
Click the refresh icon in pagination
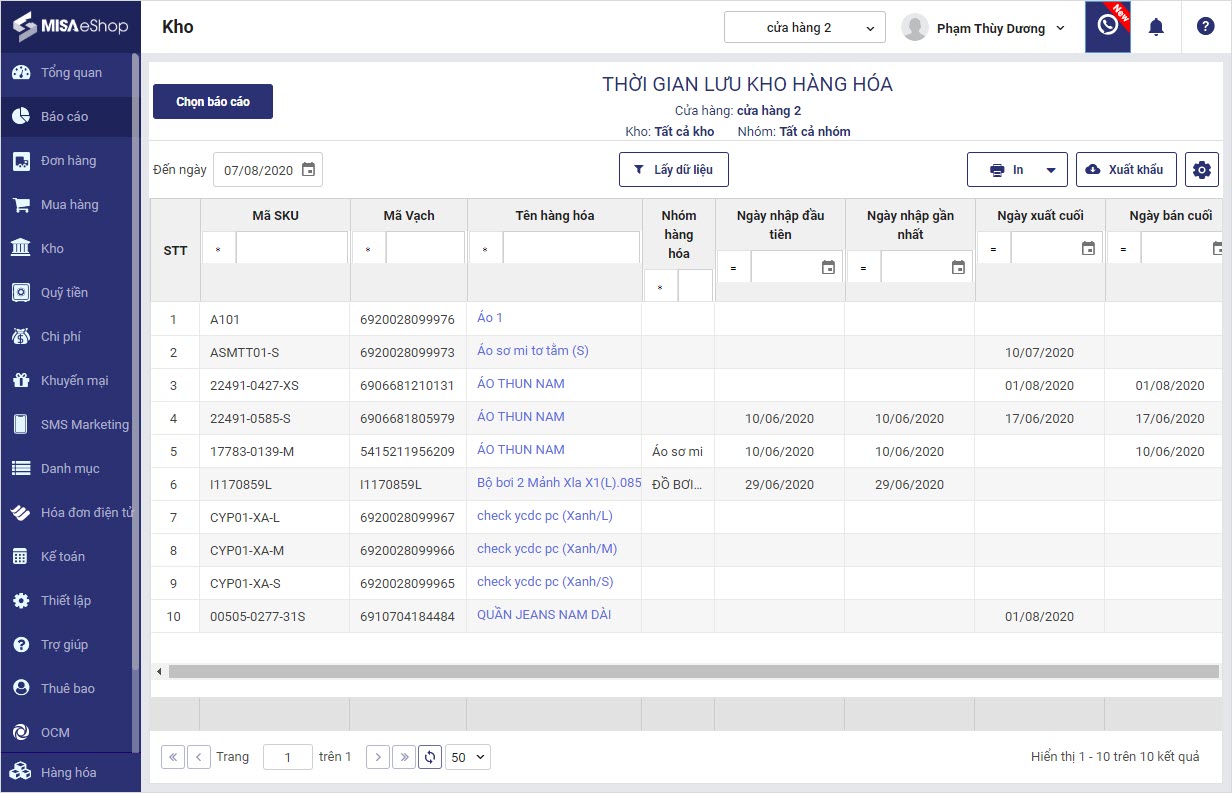pos(430,757)
